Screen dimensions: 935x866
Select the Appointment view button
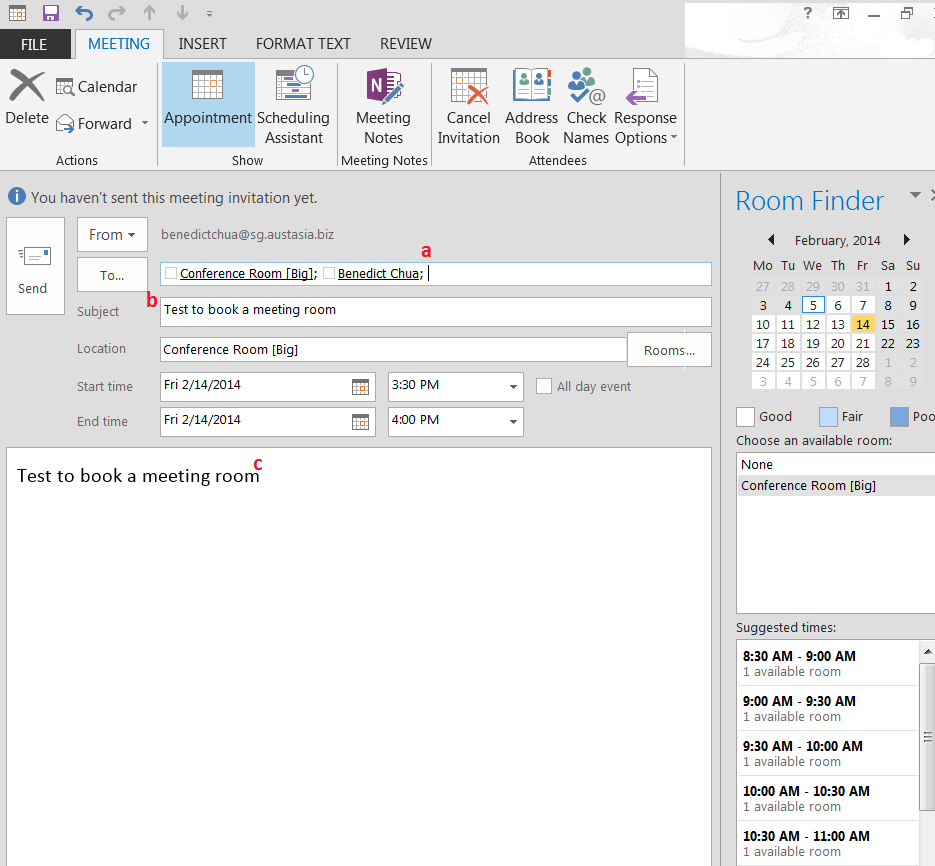coord(208,105)
